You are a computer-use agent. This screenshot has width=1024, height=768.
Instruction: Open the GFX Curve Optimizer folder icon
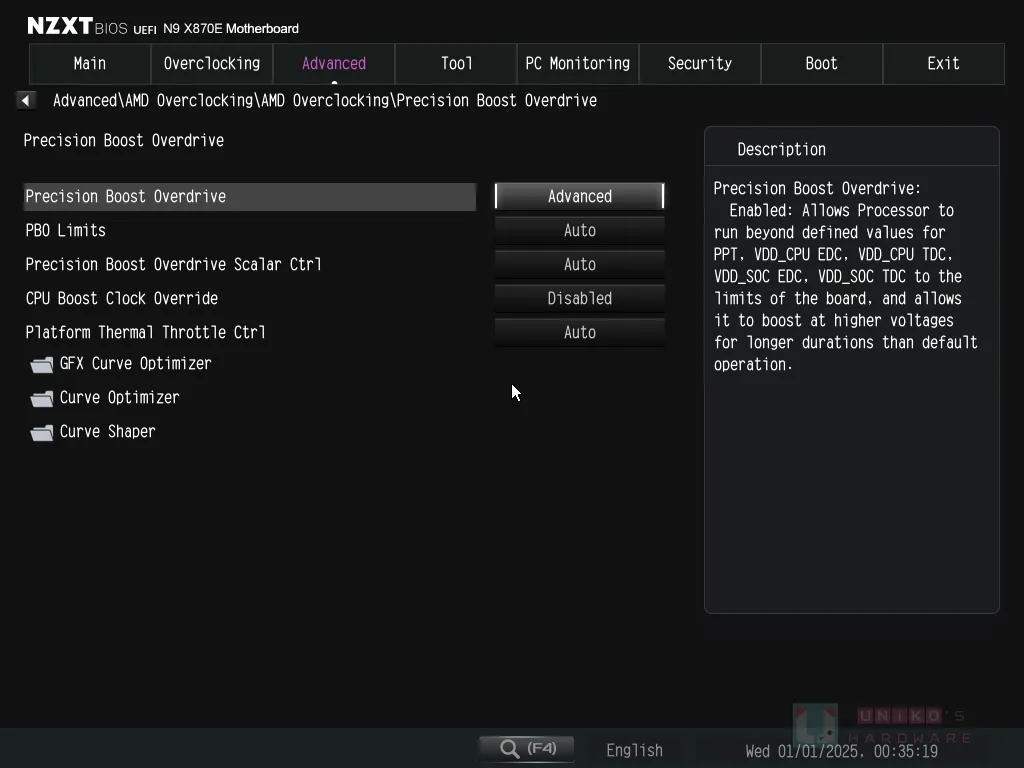(x=42, y=364)
